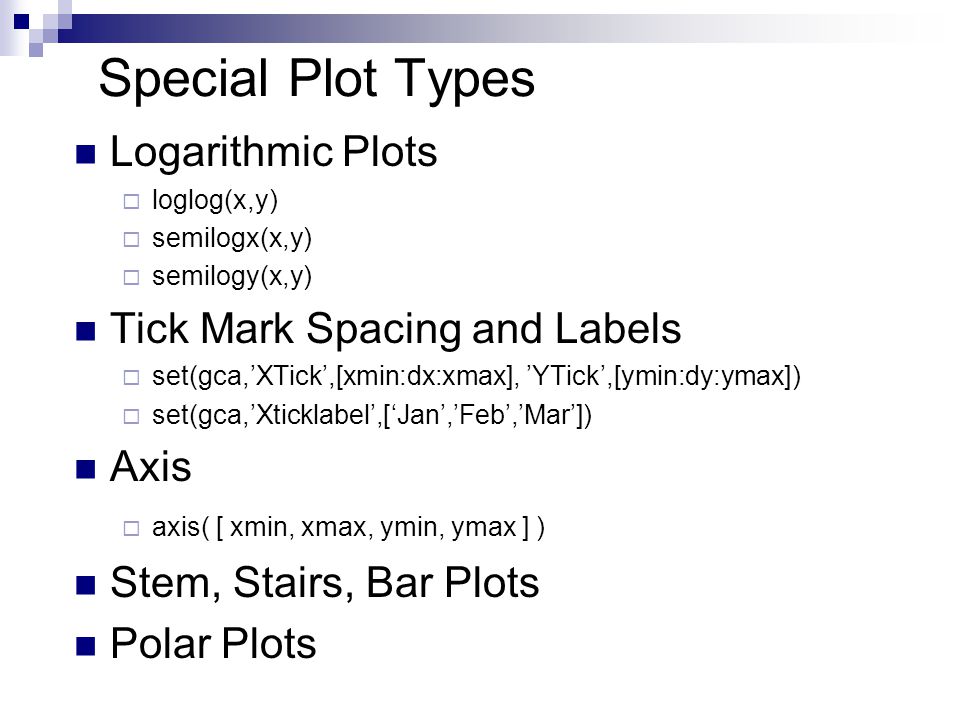This screenshot has width=960, height=720.
Task: Click the blue bullet beside Axis
Action: click(86, 469)
